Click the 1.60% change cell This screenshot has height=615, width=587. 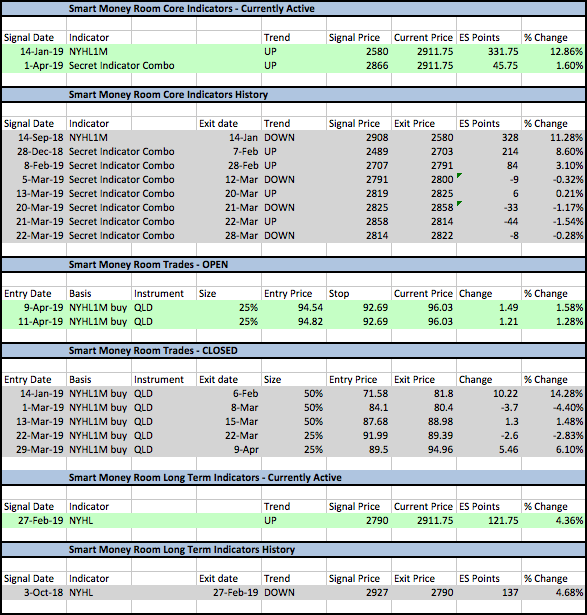[569, 66]
